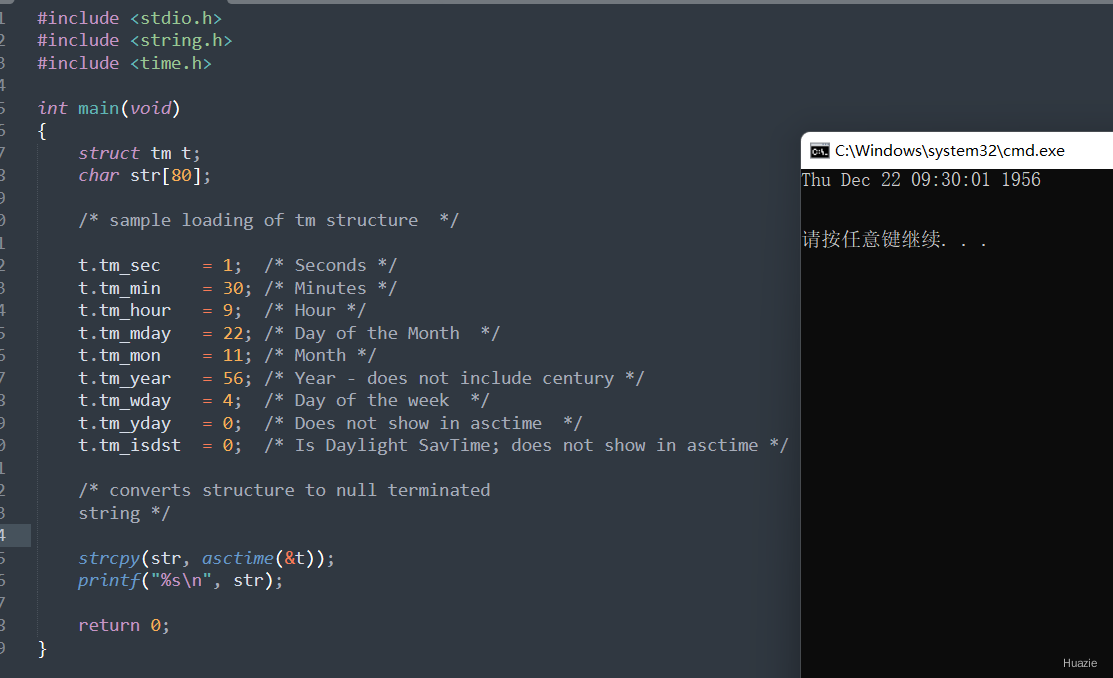The height and width of the screenshot is (678, 1113).
Task: Place cursor on the #include <stdio.h> line
Action: 130,18
